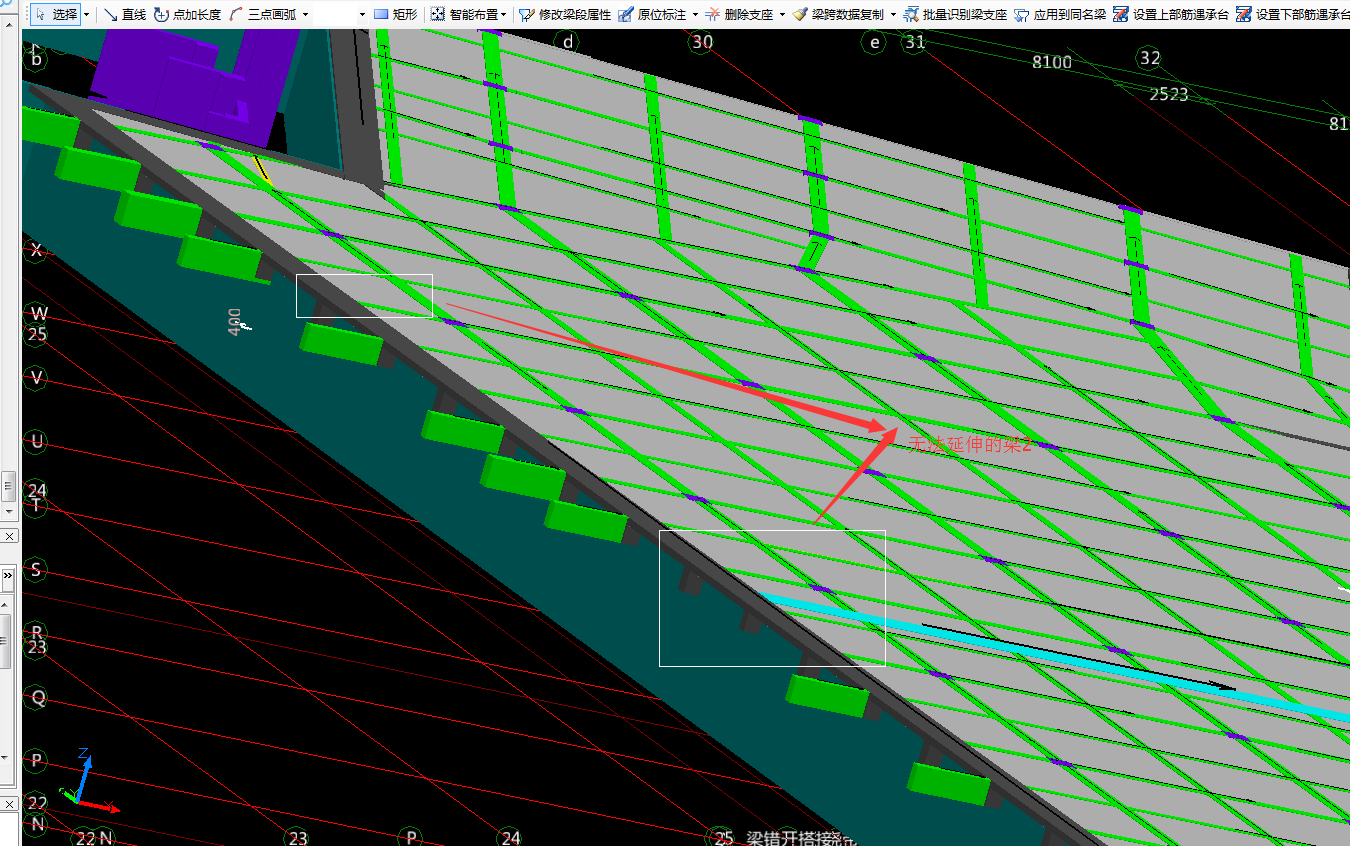The image size is (1350, 846).
Task: Use the 梁跨数据复制 copy span data tool
Action: [x=838, y=15]
